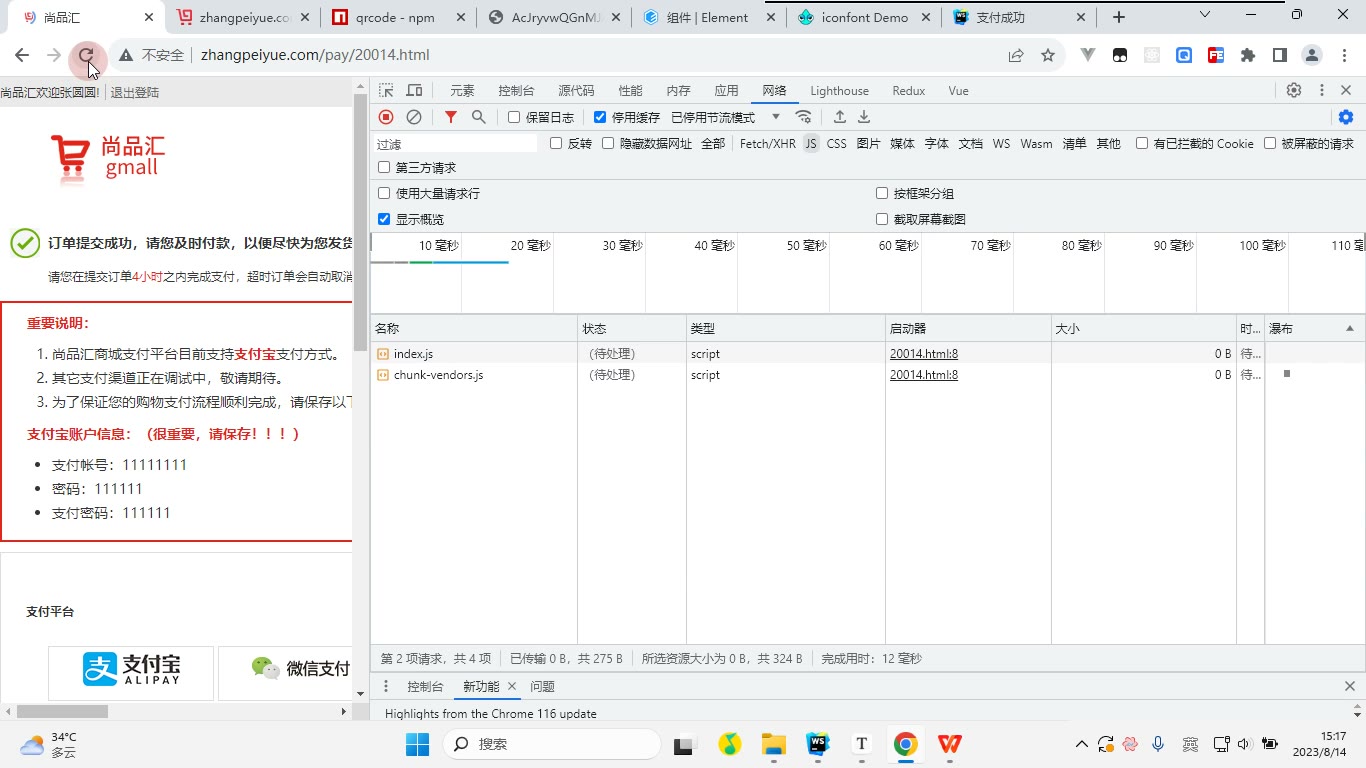Screen dimensions: 1366x768
Task: Check the 截取屏幕截图 checkbox
Action: pos(882,219)
